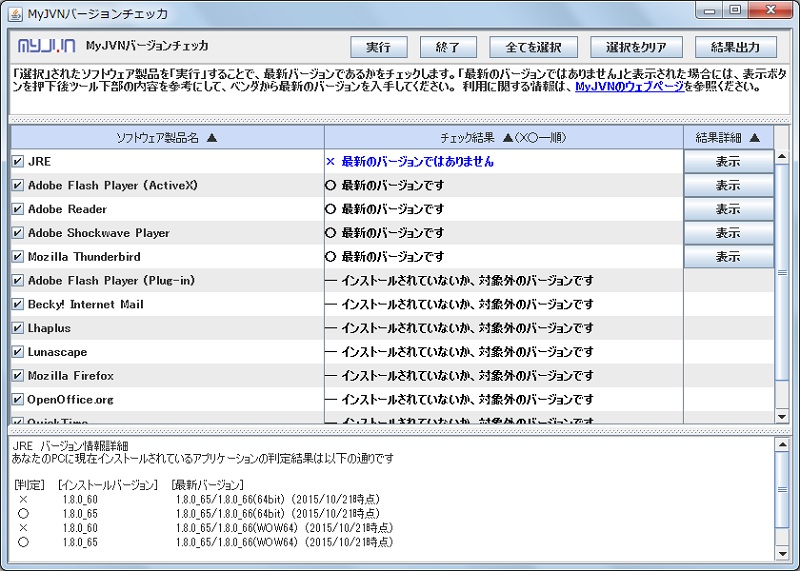
Task: Click first 1.8.0_60 installed version line
Action: click(x=80, y=500)
